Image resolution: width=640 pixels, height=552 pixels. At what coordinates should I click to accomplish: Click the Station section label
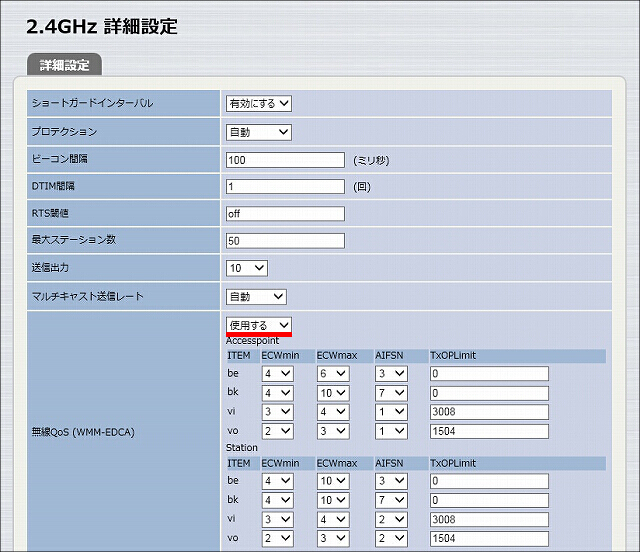pyautogui.click(x=242, y=448)
